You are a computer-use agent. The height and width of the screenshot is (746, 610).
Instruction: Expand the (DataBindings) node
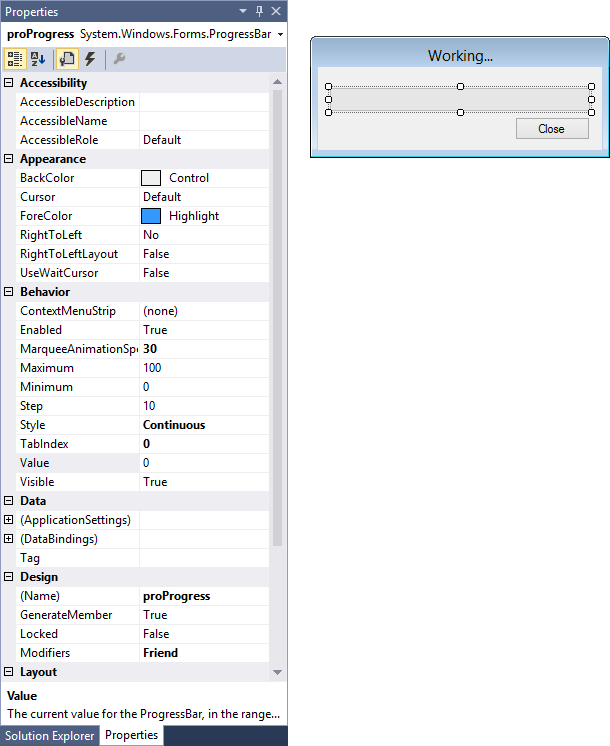tap(9, 539)
